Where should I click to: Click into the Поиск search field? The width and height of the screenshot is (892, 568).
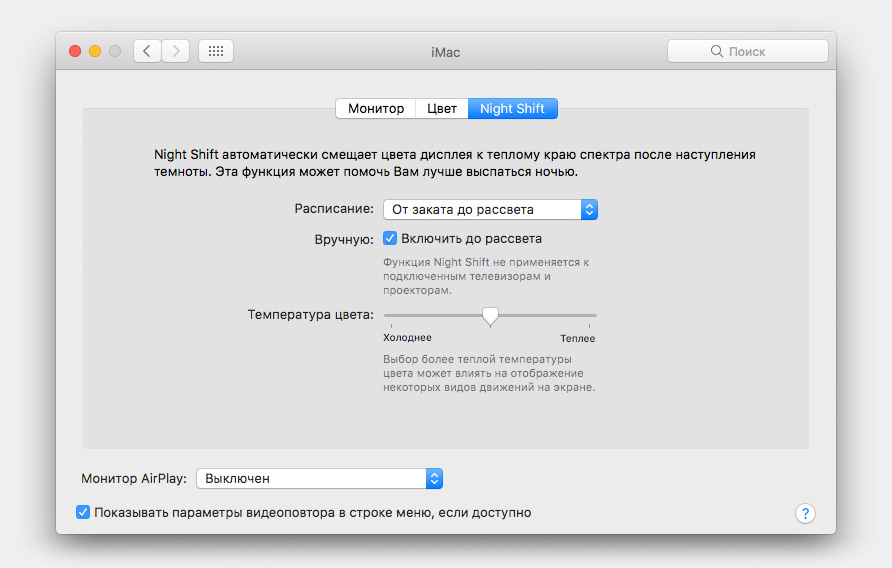pos(748,51)
